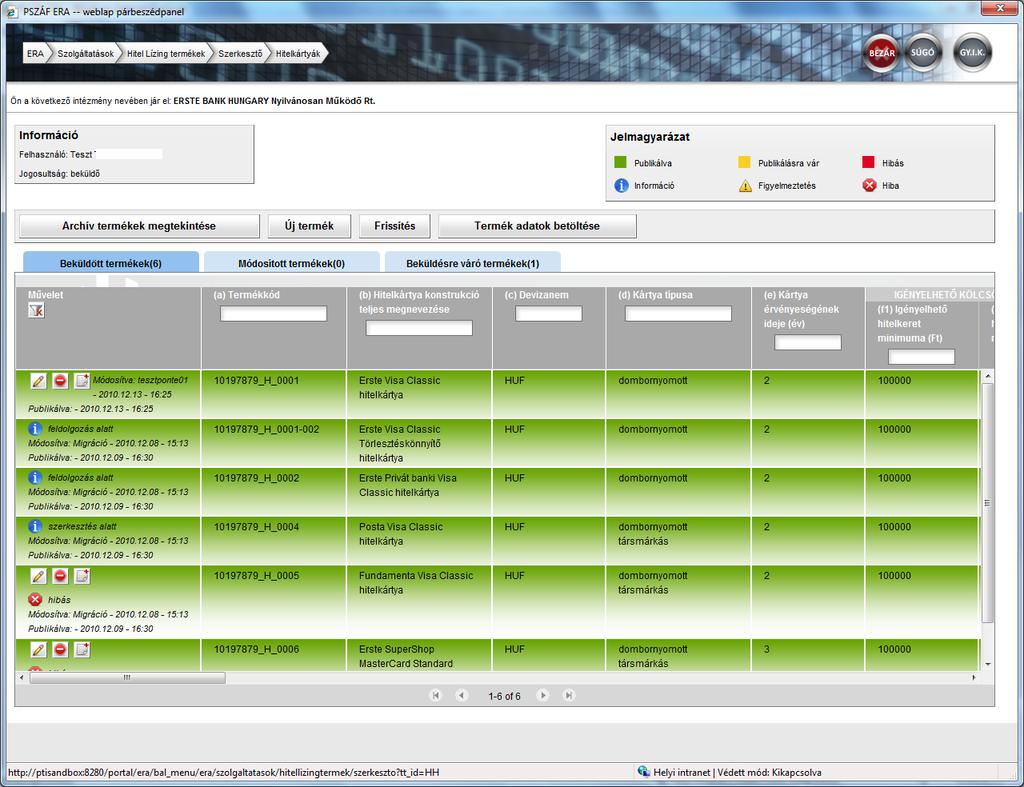Edit pencil icon for product 10197879_H_0006
Viewport: 1024px width, 787px height.
coord(39,650)
